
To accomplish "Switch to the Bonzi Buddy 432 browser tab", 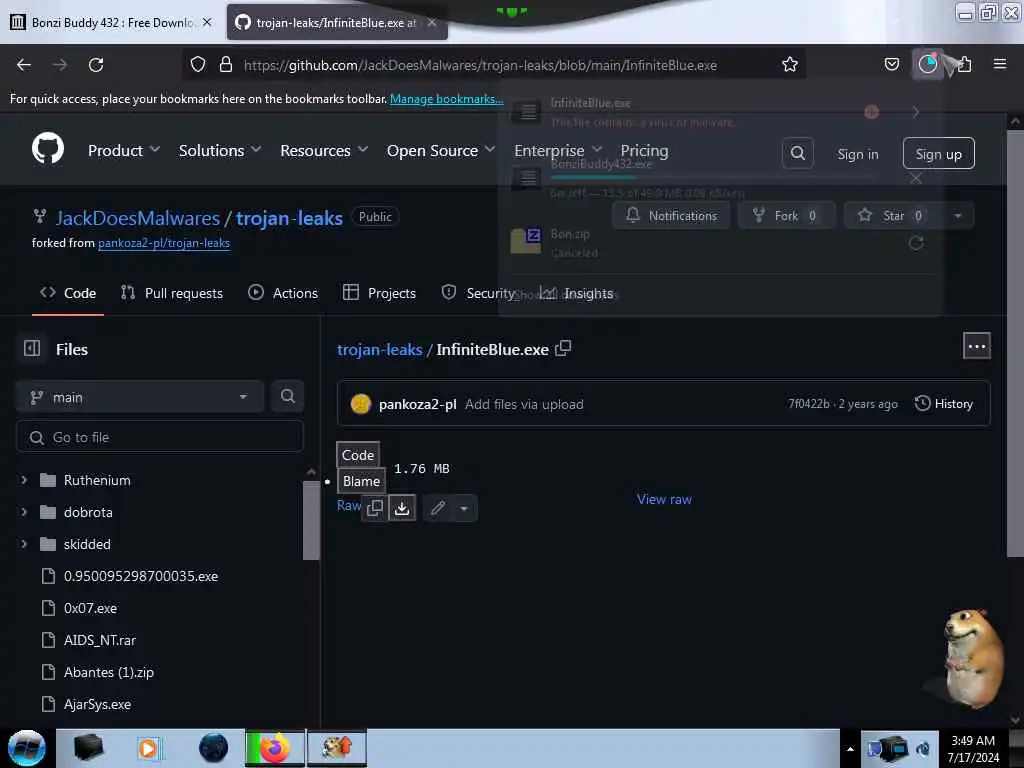I will pos(111,22).
